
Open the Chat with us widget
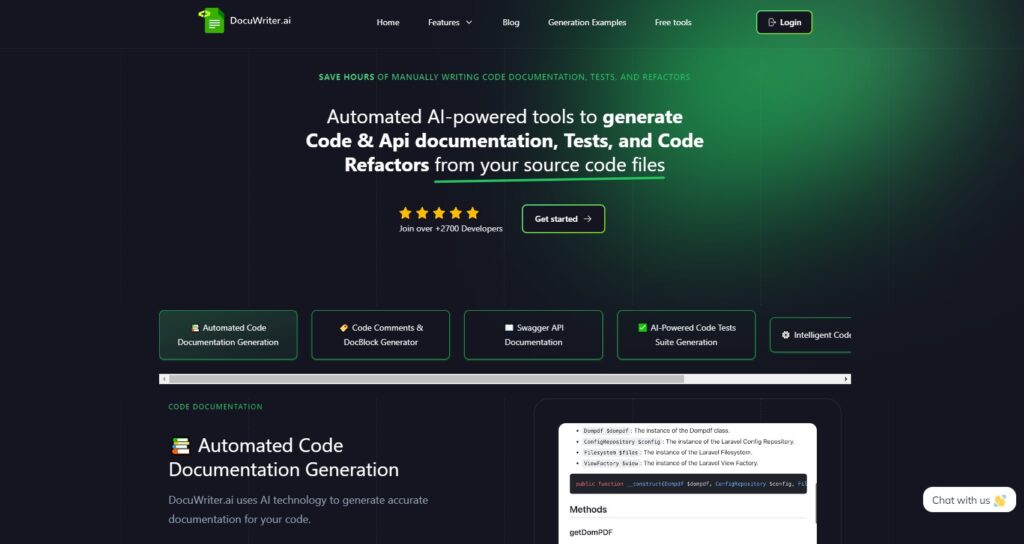(x=969, y=500)
